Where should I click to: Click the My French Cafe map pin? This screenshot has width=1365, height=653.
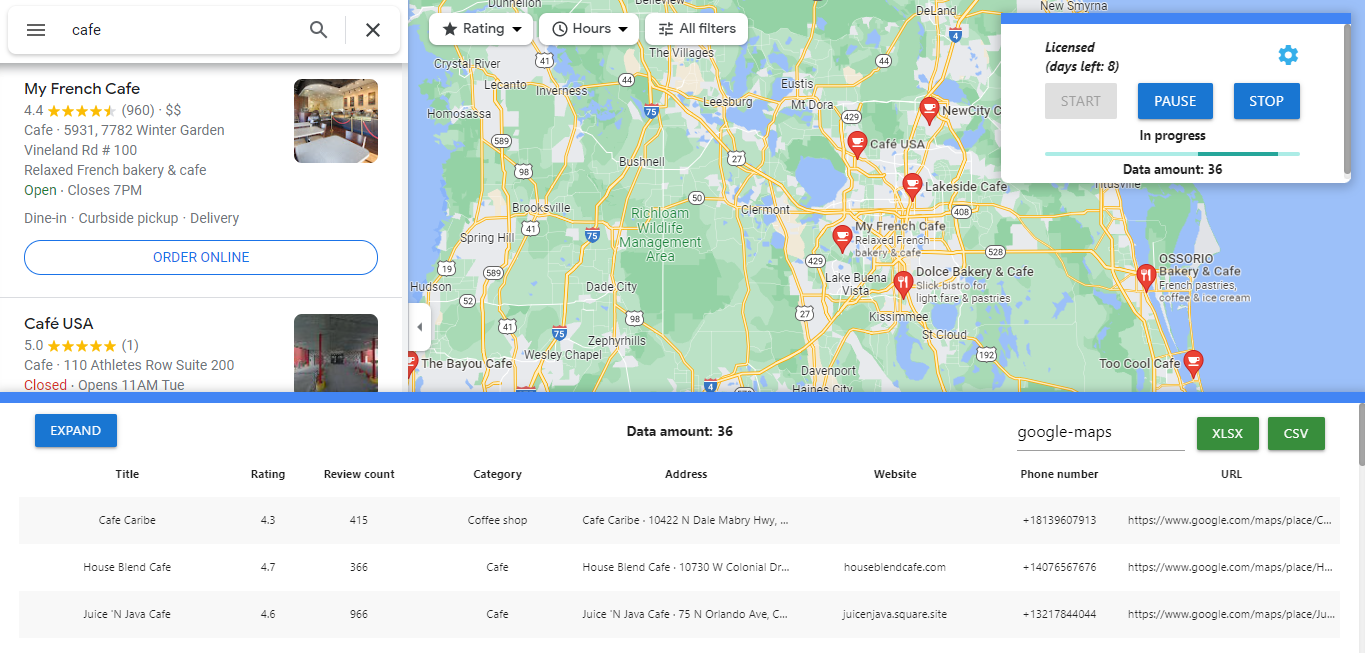click(x=842, y=238)
